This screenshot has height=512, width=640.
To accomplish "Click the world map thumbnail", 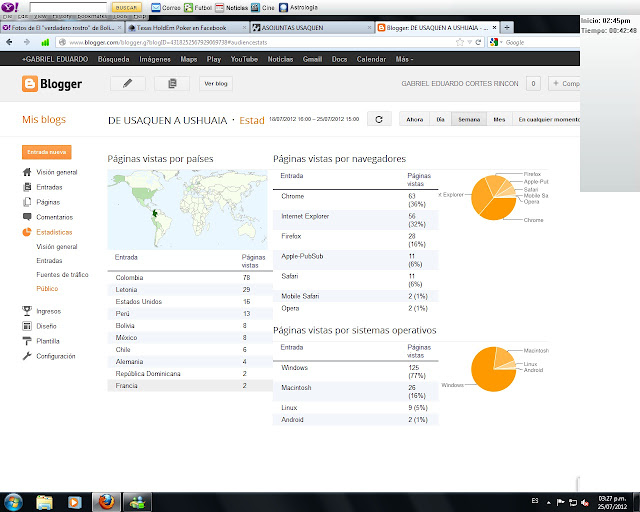I will [x=187, y=209].
